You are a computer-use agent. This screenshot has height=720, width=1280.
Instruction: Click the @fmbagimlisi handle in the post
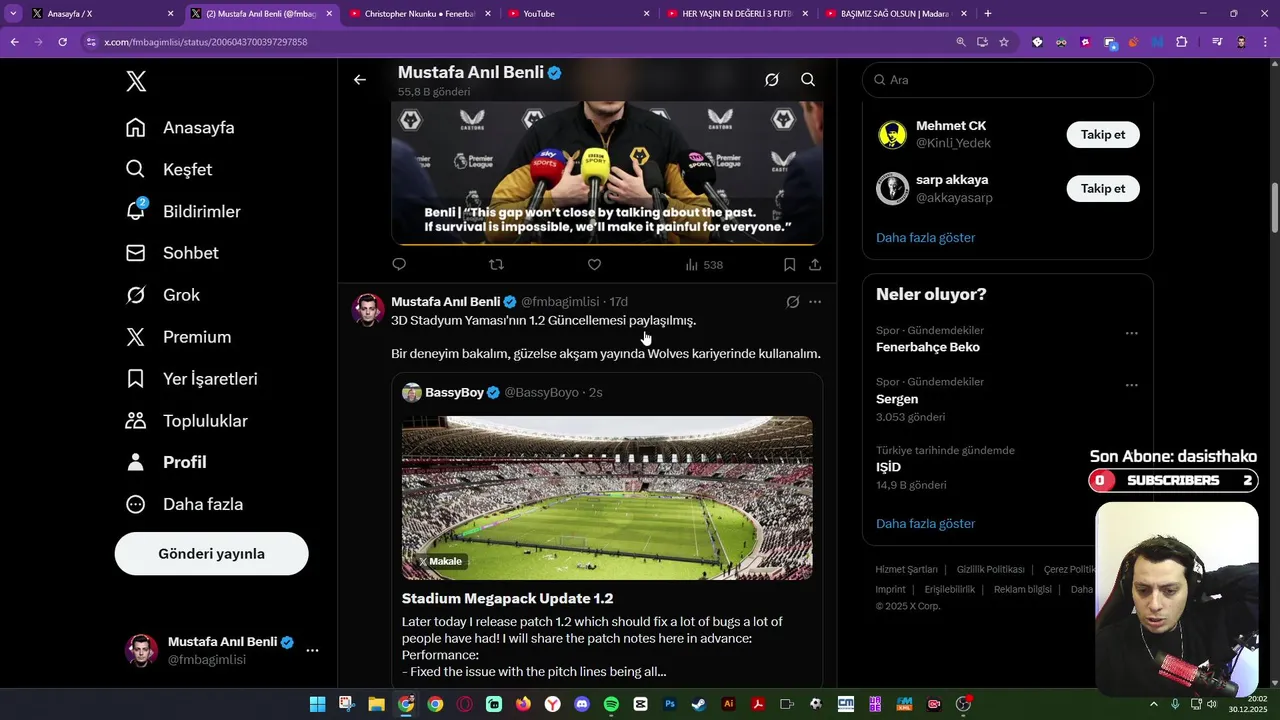[x=560, y=302]
